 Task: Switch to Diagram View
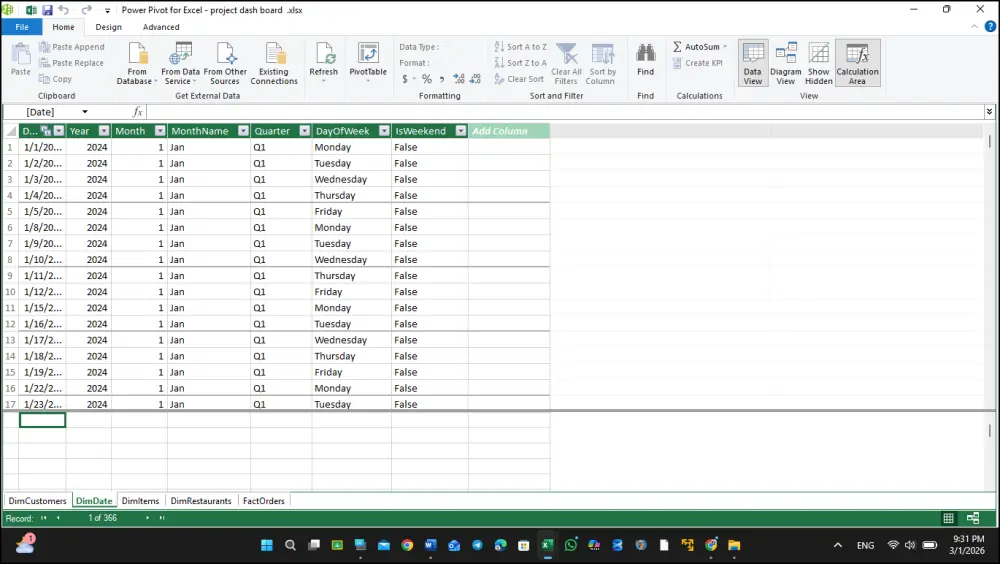786,63
